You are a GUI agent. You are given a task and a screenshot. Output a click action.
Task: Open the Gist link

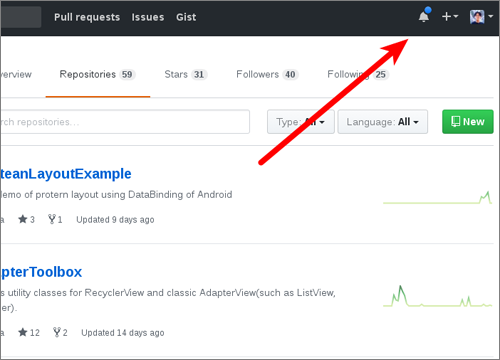pos(186,17)
